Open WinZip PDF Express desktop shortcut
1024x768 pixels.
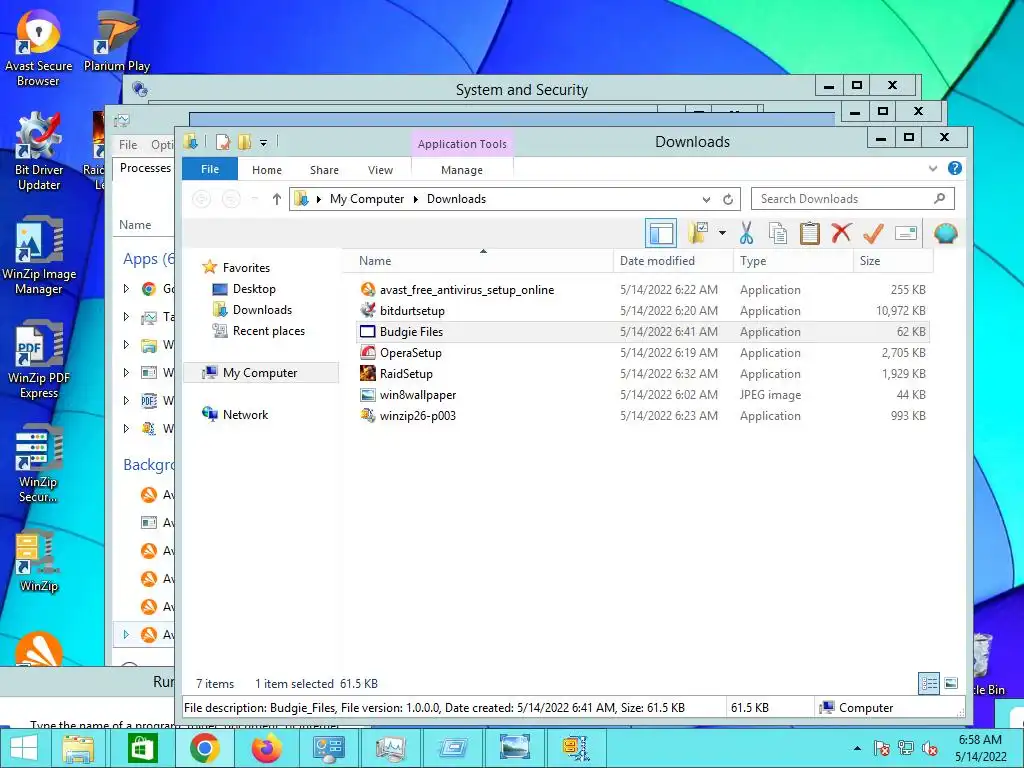click(39, 360)
